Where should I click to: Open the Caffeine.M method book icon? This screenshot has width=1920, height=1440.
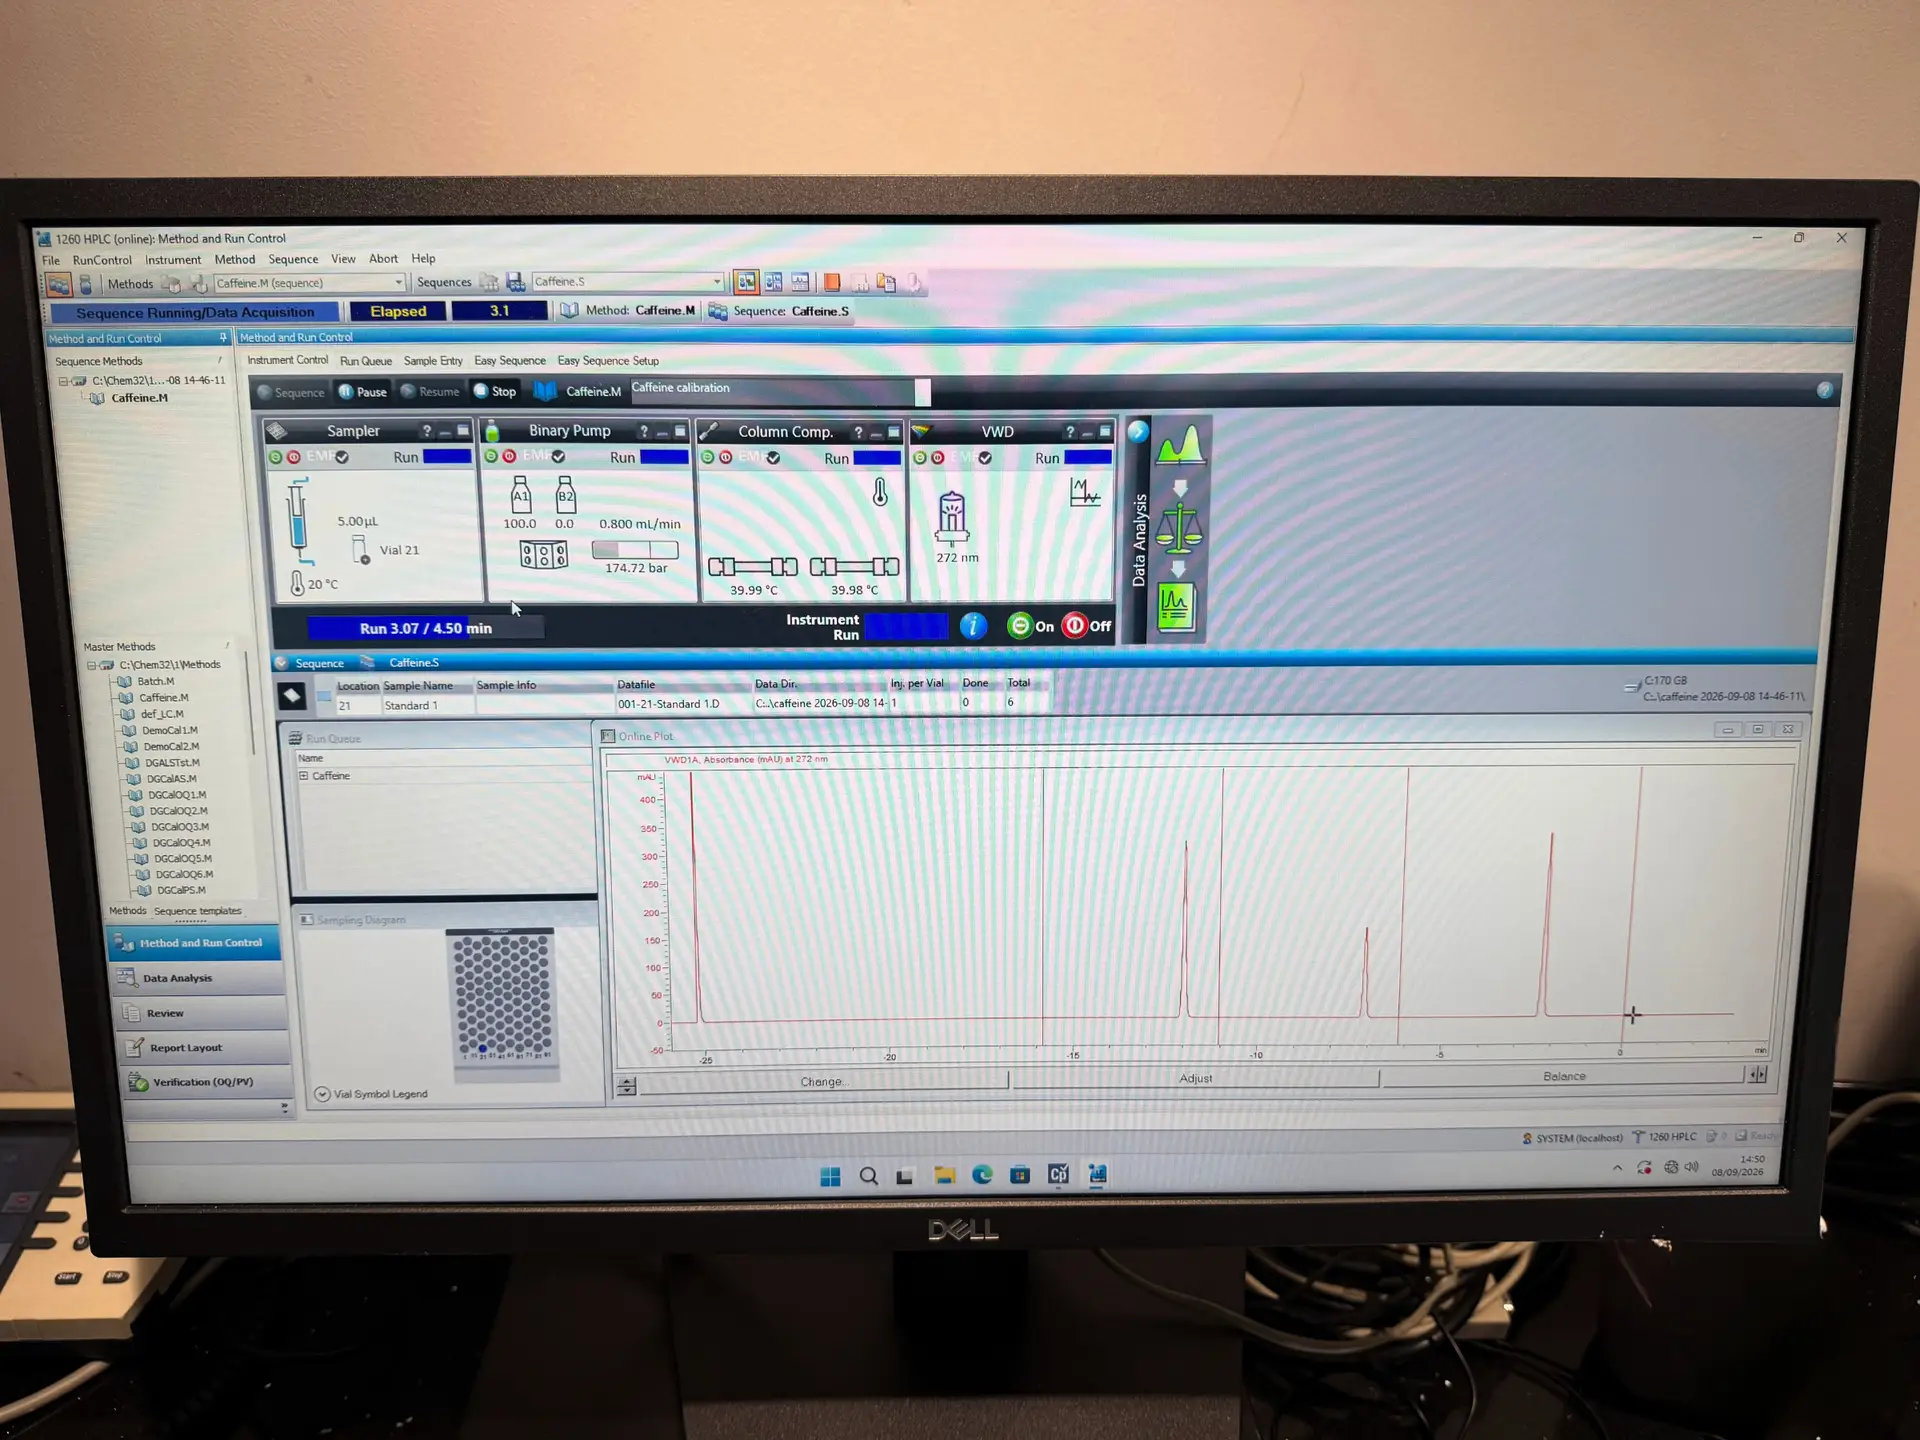pyautogui.click(x=545, y=391)
